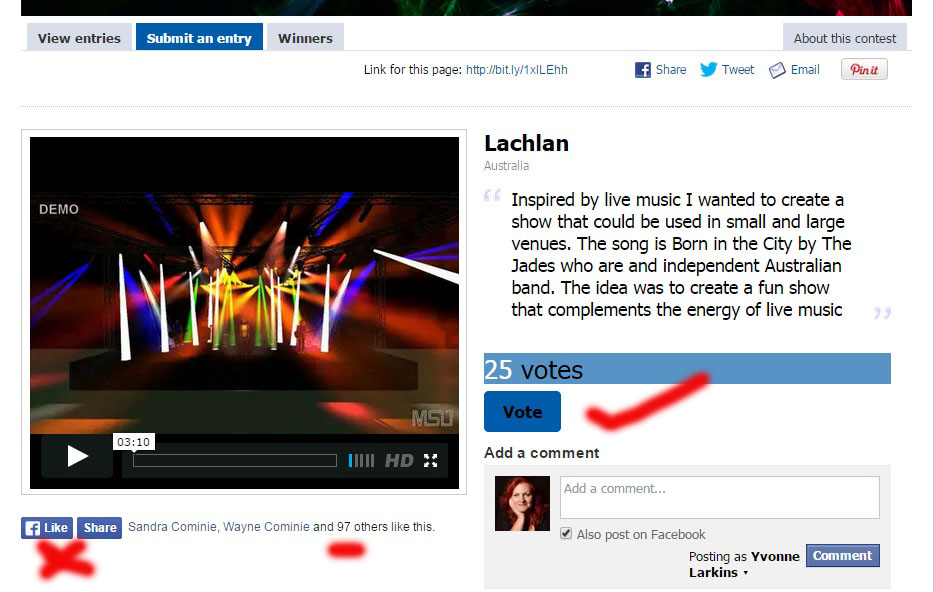
Task: Click the Facebook Share icon at top
Action: click(x=643, y=70)
